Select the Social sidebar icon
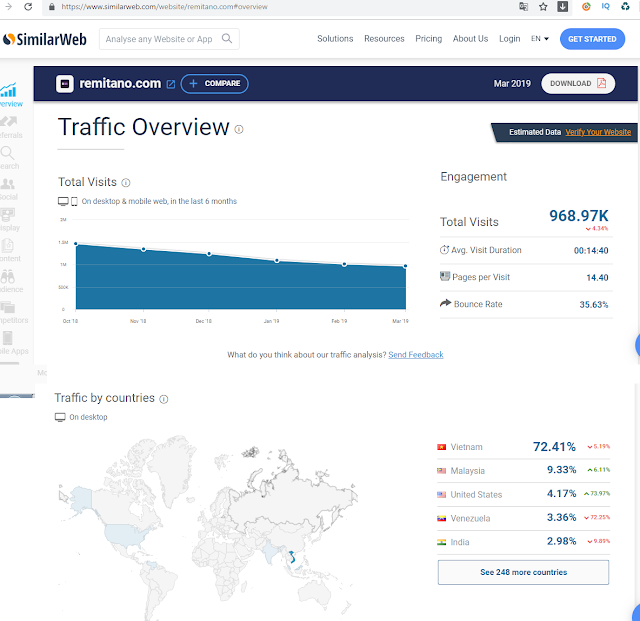This screenshot has height=621, width=640. (8, 184)
